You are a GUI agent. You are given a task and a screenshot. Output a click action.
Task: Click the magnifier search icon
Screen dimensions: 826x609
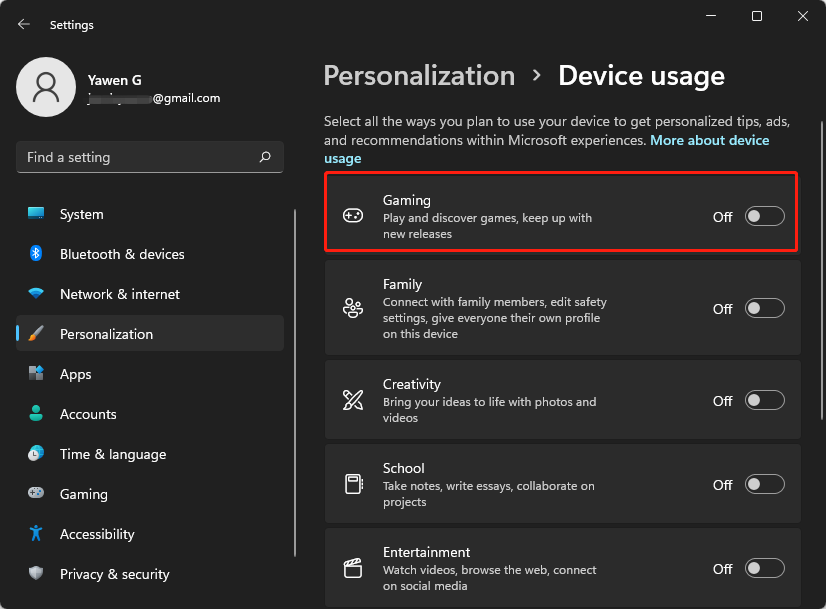click(x=265, y=157)
